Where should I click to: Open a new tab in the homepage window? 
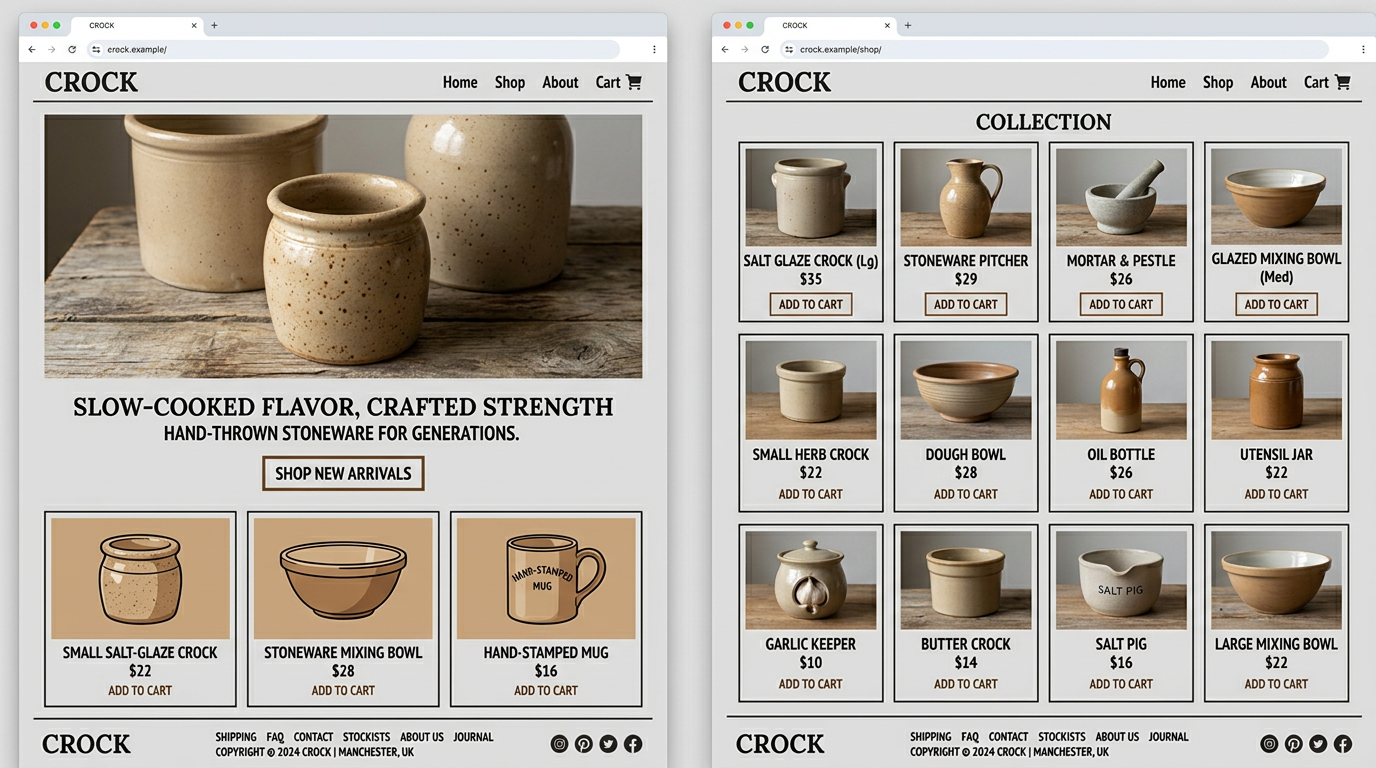[x=214, y=25]
